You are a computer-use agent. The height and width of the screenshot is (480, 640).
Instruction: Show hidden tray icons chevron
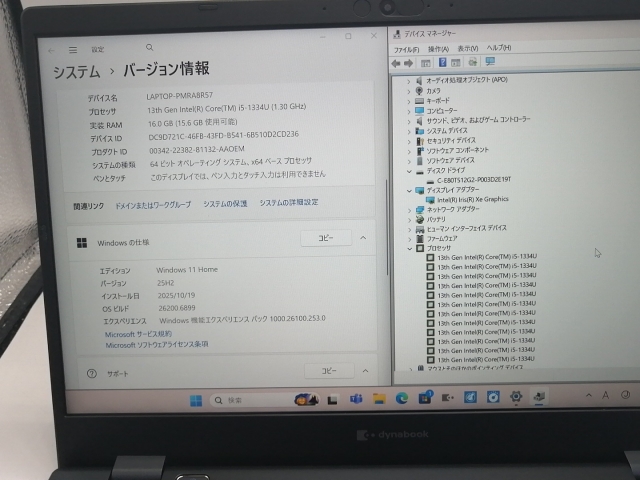pyautogui.click(x=588, y=395)
